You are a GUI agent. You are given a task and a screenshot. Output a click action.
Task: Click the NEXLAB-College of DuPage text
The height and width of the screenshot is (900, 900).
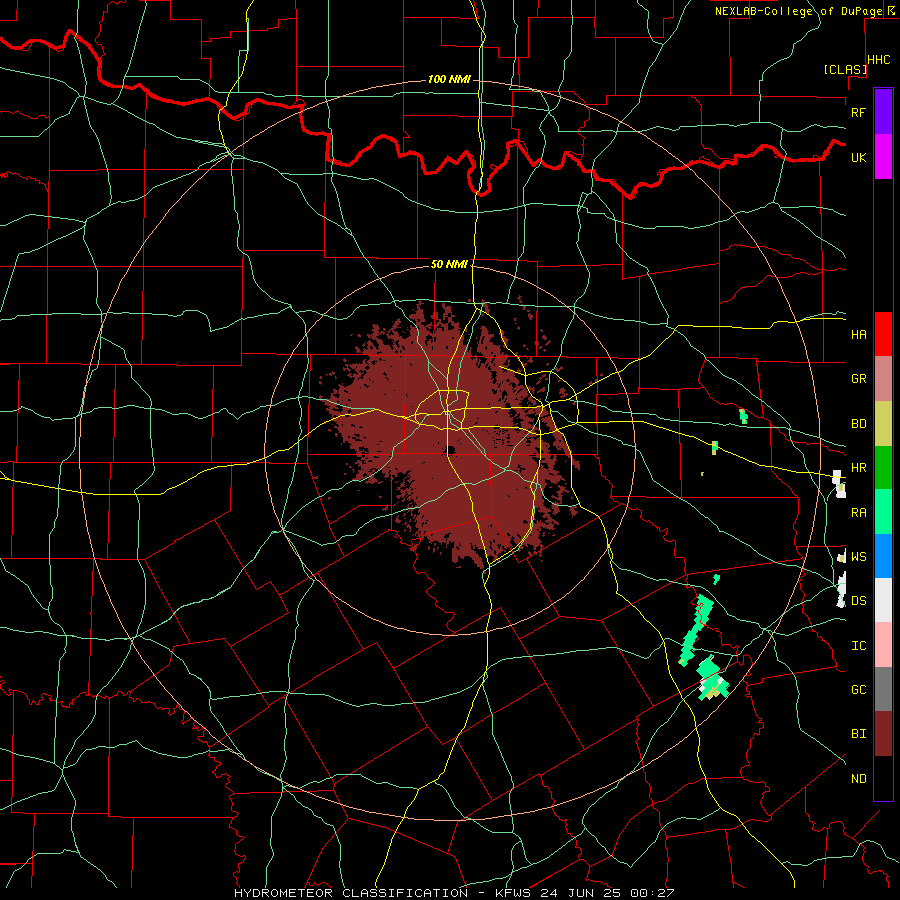(798, 11)
